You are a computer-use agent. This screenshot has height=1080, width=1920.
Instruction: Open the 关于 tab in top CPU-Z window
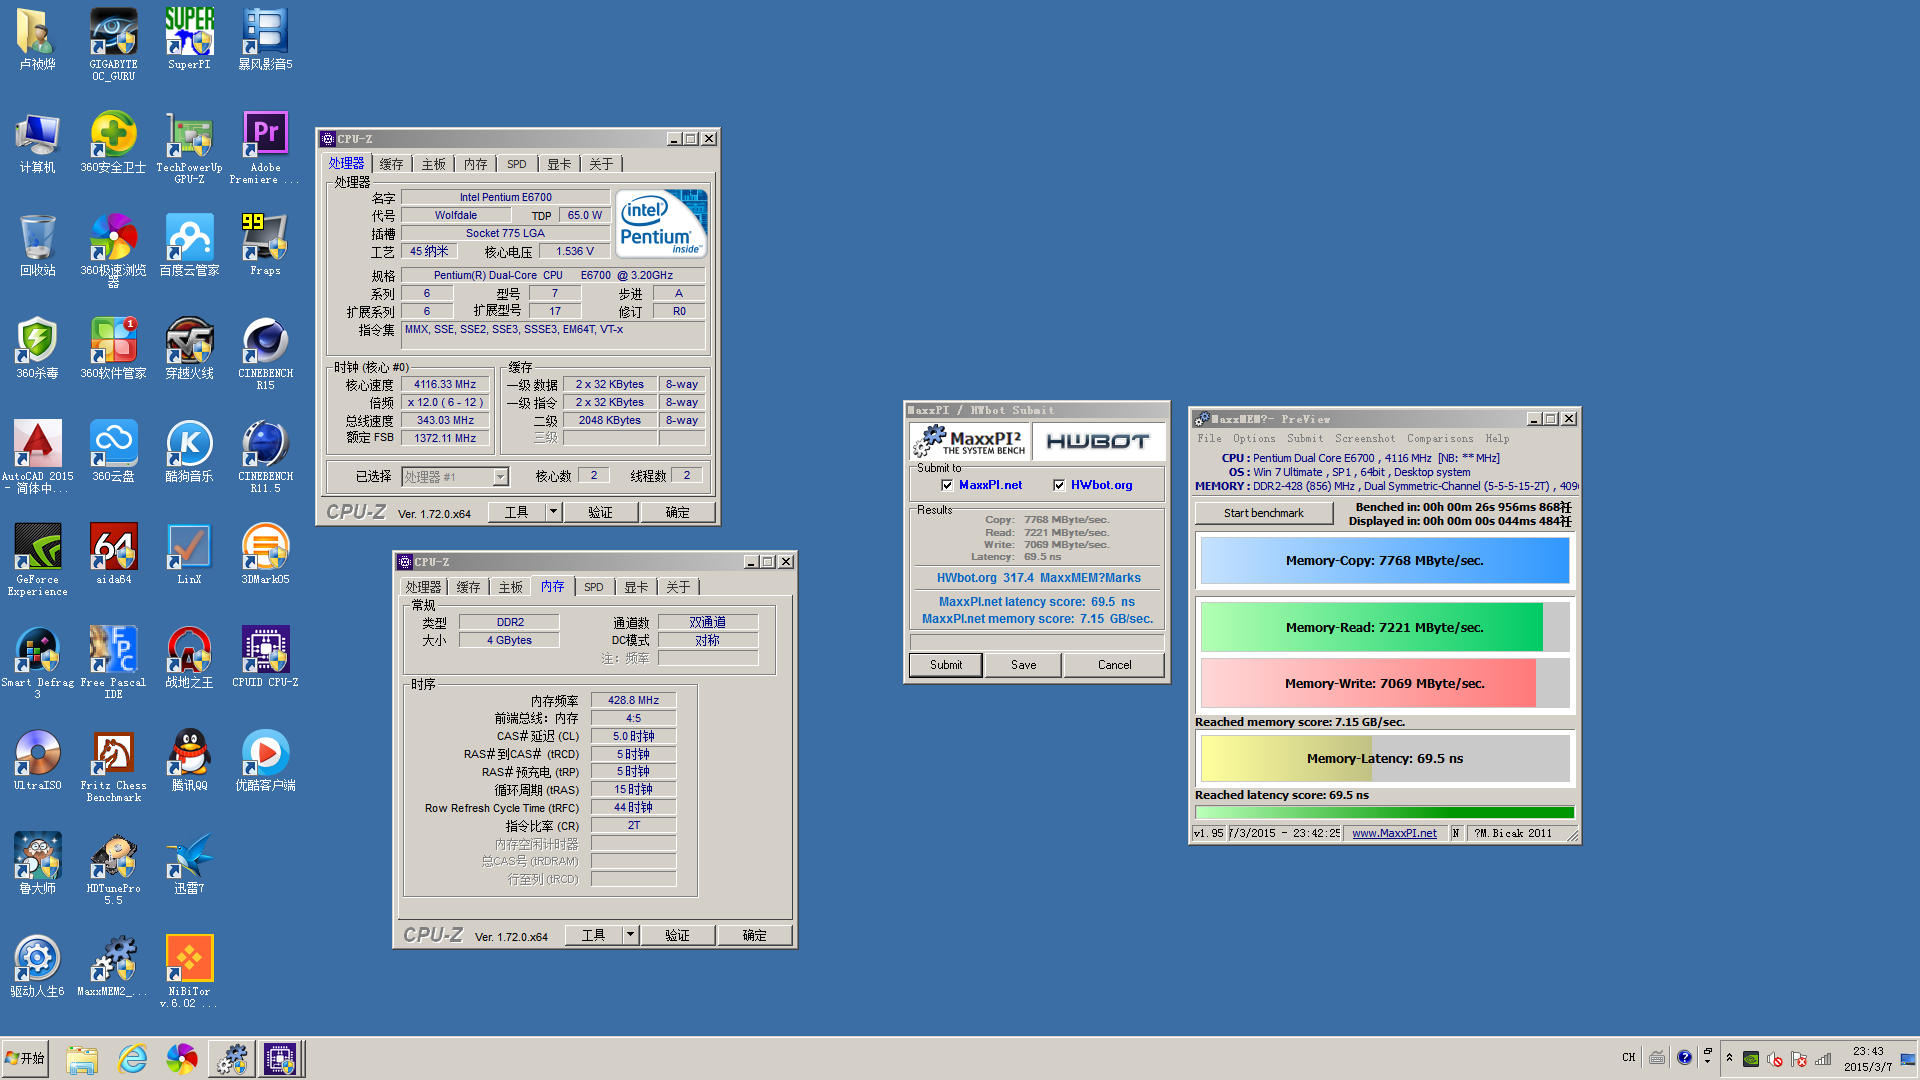[x=601, y=164]
